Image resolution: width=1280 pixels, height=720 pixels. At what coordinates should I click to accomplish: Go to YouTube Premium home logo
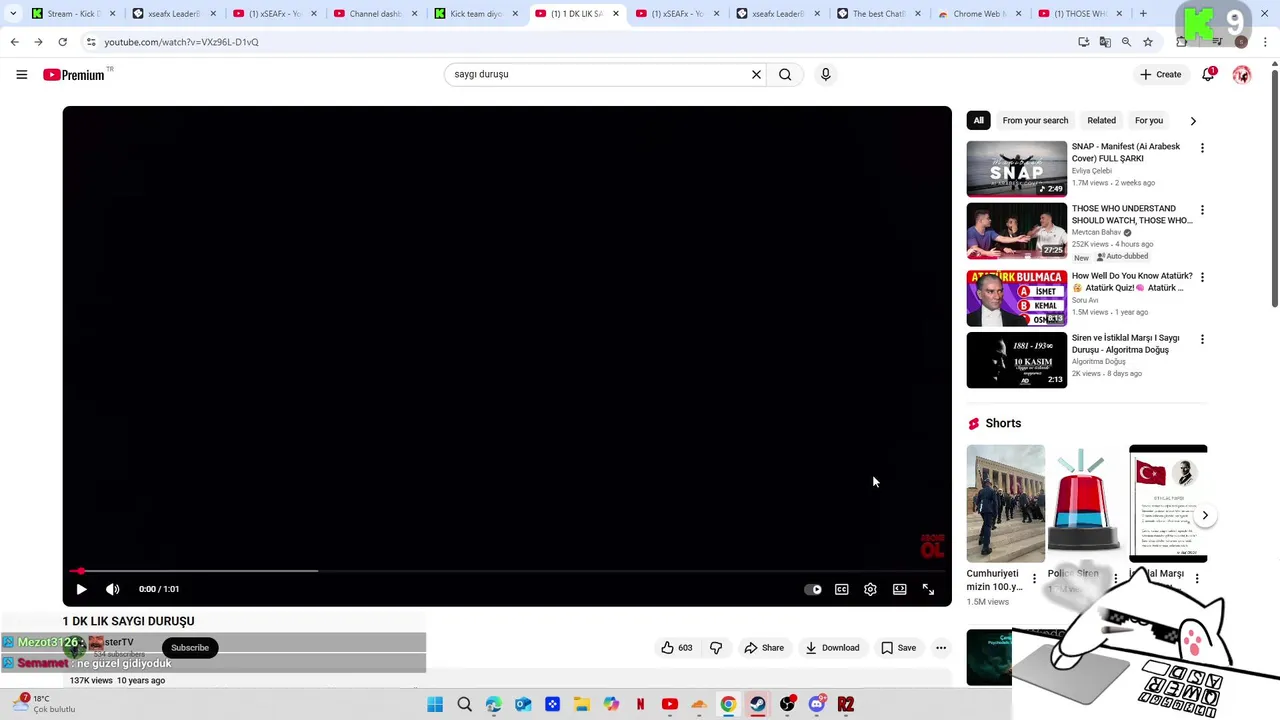74,75
